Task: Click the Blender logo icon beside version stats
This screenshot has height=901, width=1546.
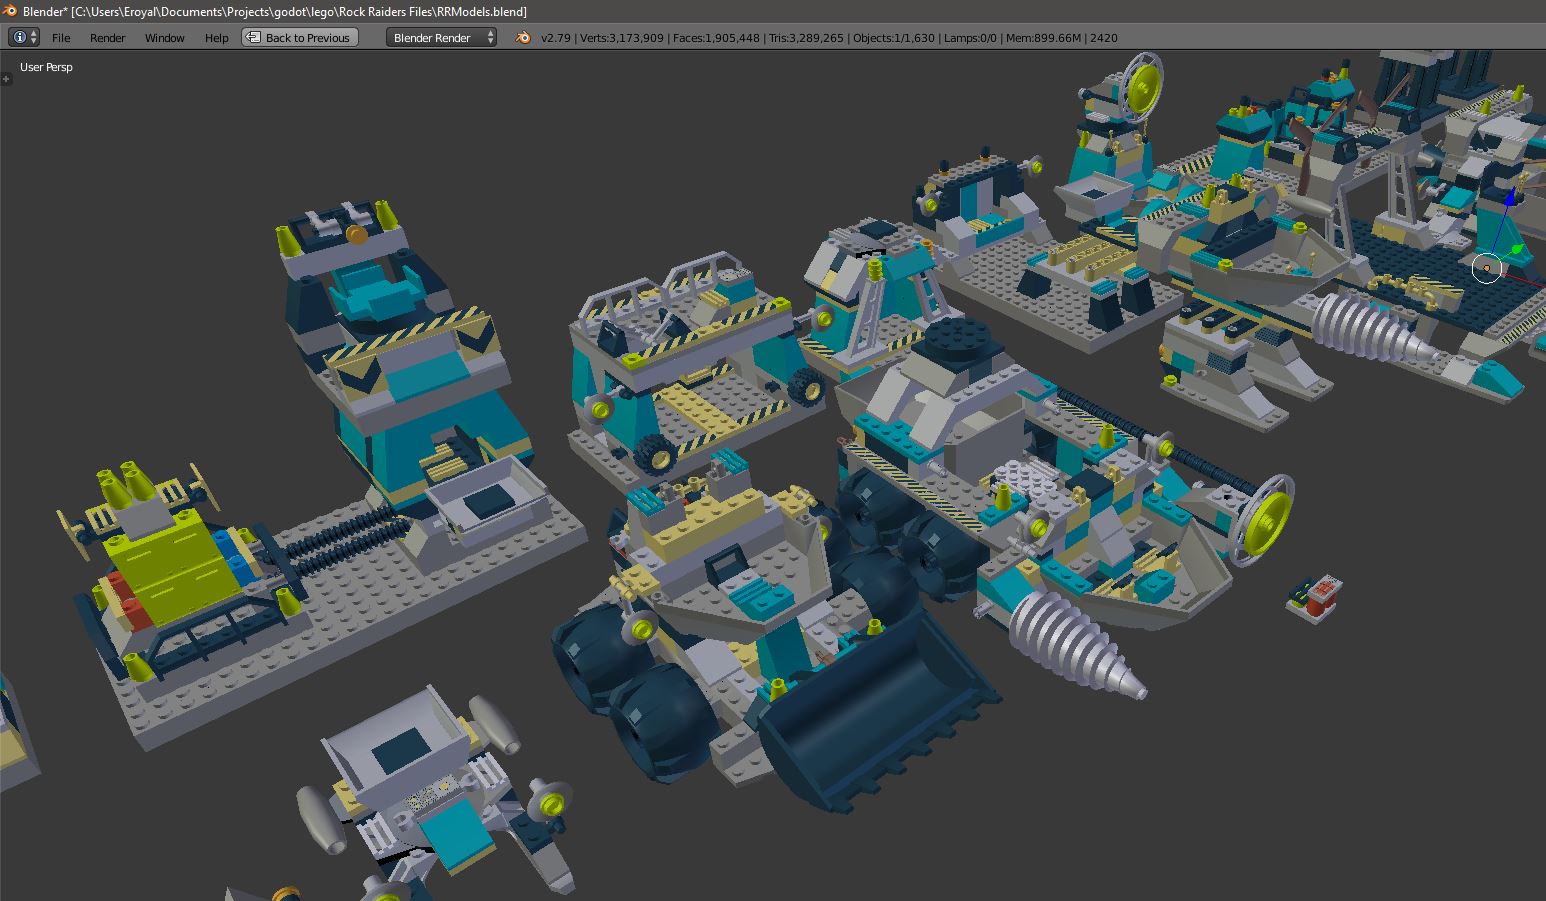Action: point(522,37)
